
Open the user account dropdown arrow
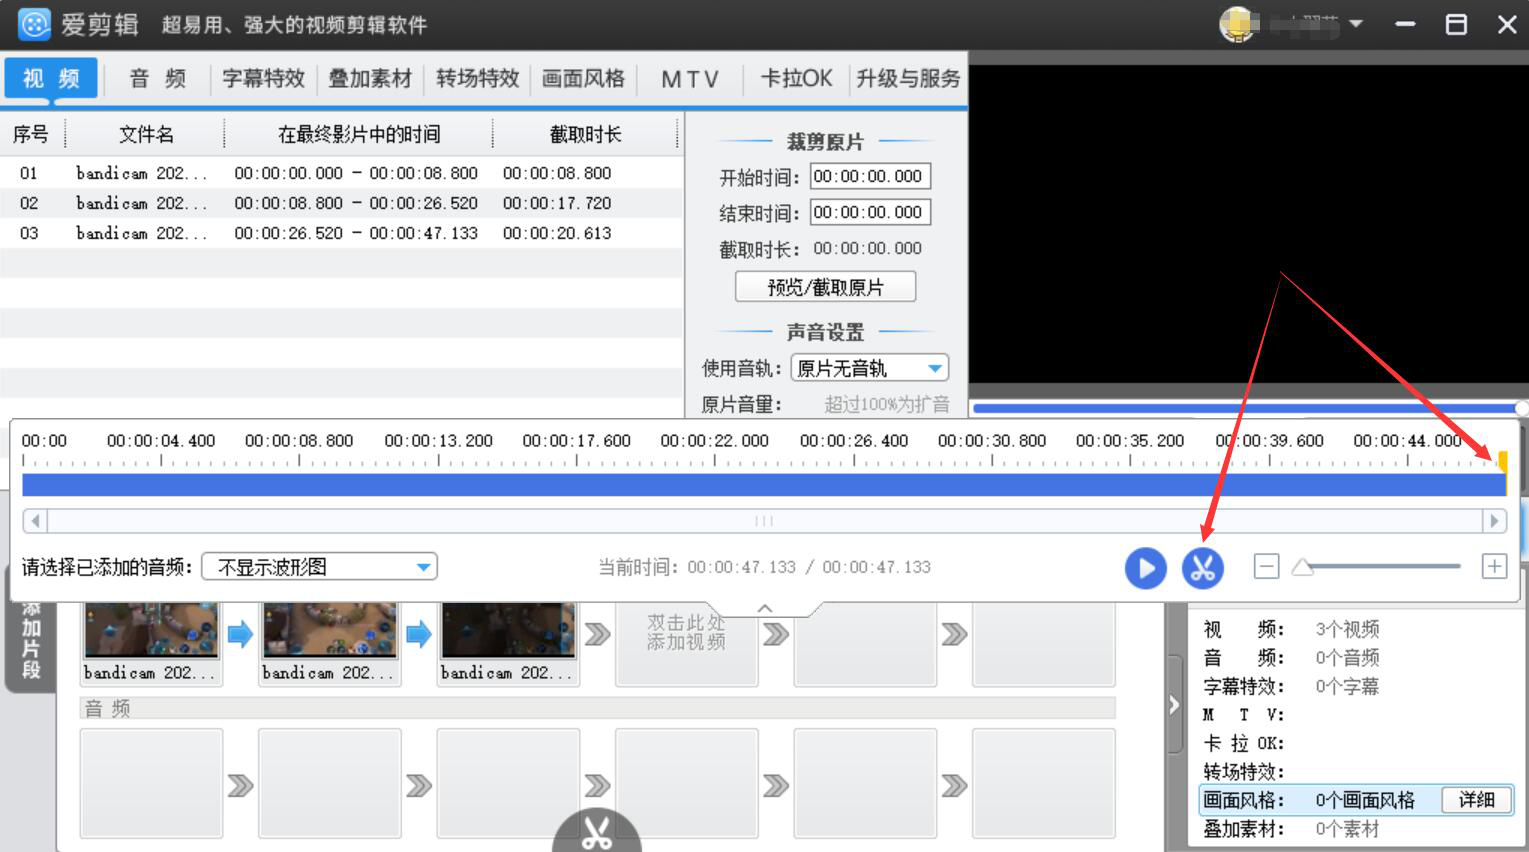[x=1356, y=24]
